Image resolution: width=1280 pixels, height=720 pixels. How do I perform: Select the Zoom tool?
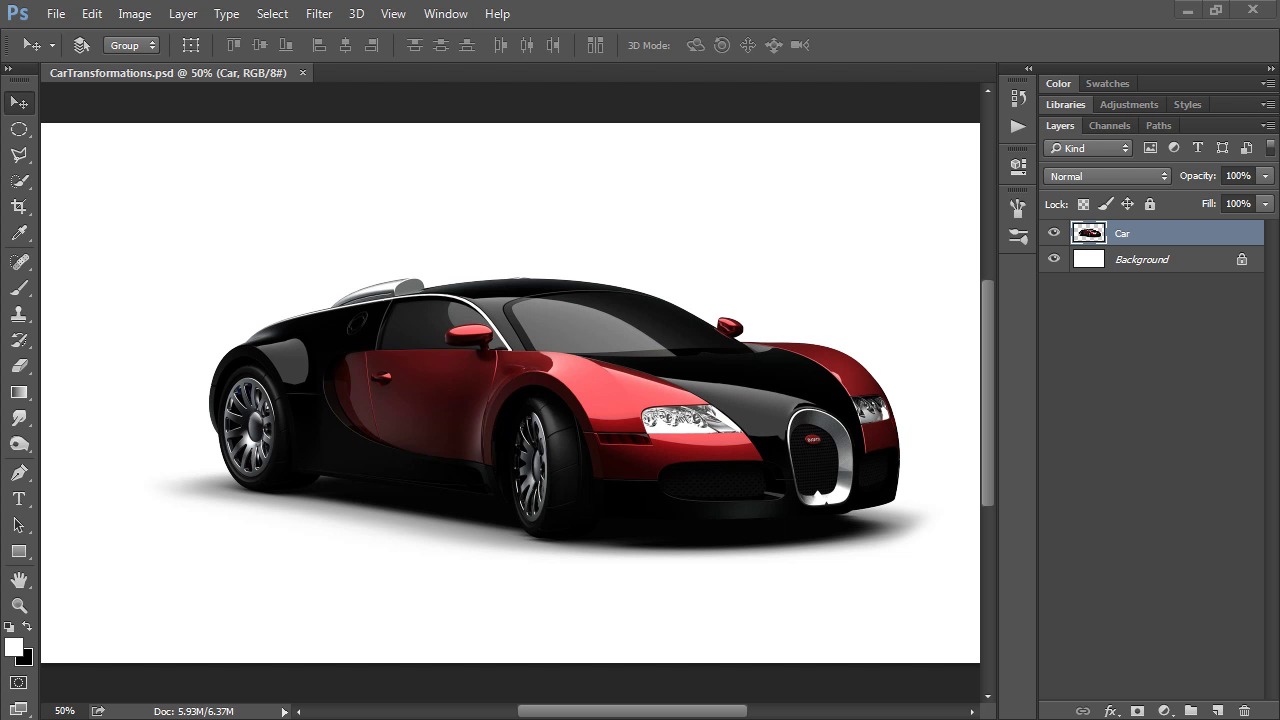(x=19, y=606)
